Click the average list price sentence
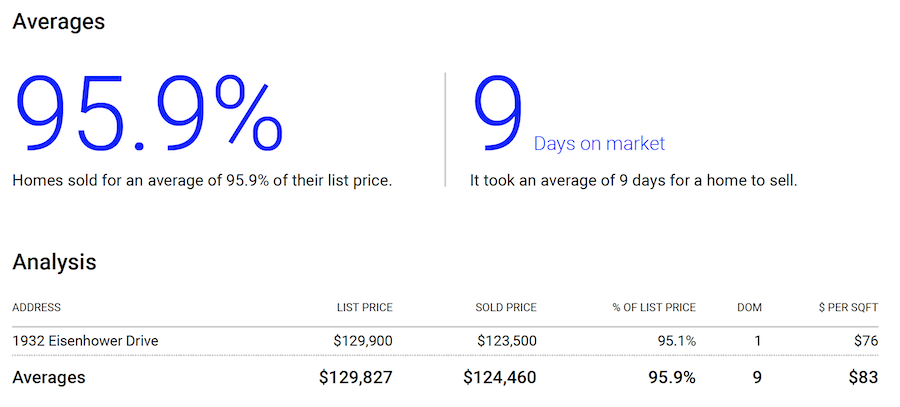The width and height of the screenshot is (900, 407). click(202, 181)
